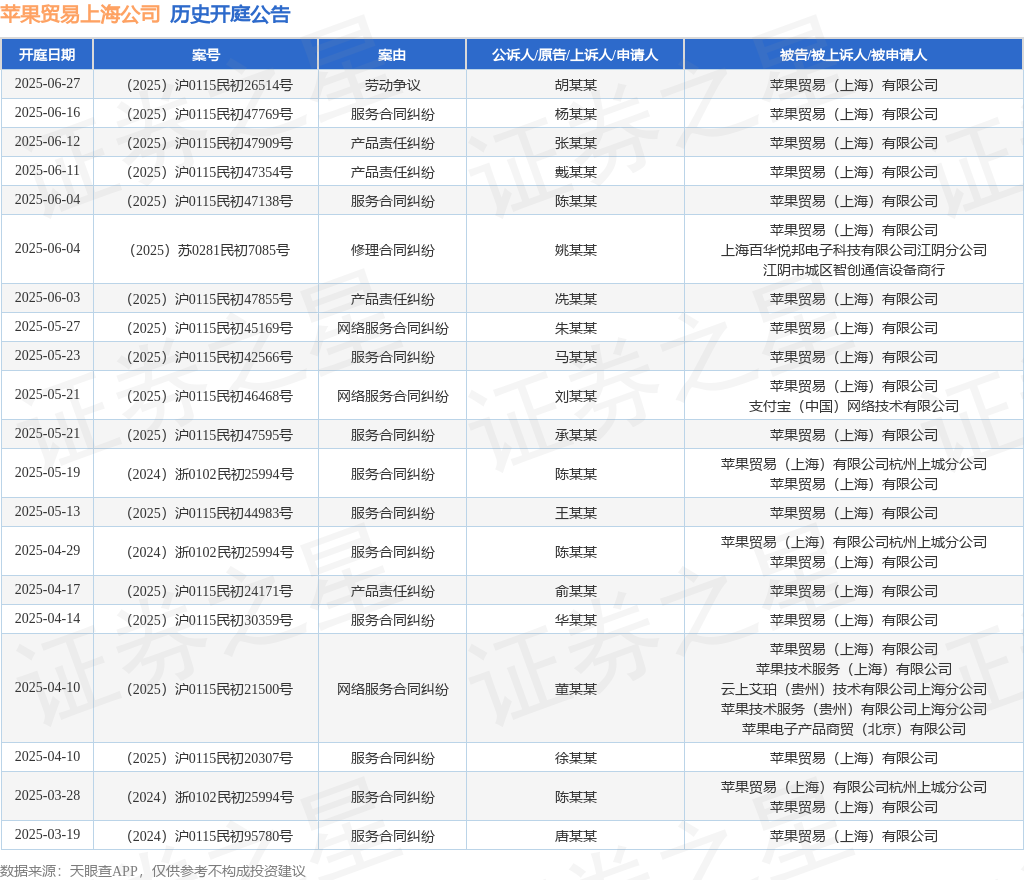
Task: Click the 苹果贸易上海公司 title text
Action: pyautogui.click(x=80, y=14)
